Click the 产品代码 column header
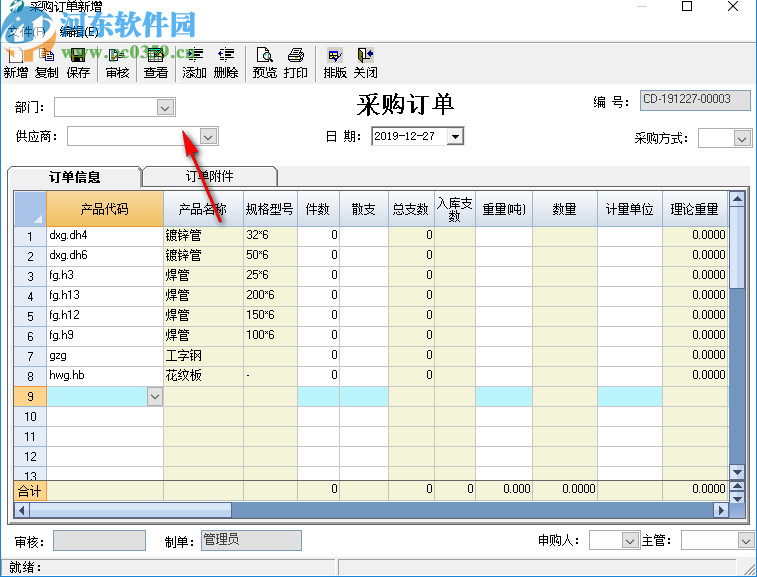The image size is (757, 577). pyautogui.click(x=105, y=209)
